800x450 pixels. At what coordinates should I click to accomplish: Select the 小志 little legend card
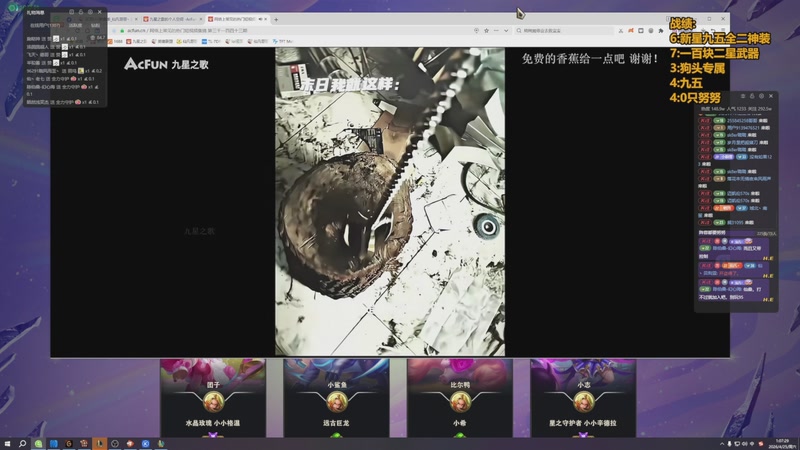[x=583, y=397]
